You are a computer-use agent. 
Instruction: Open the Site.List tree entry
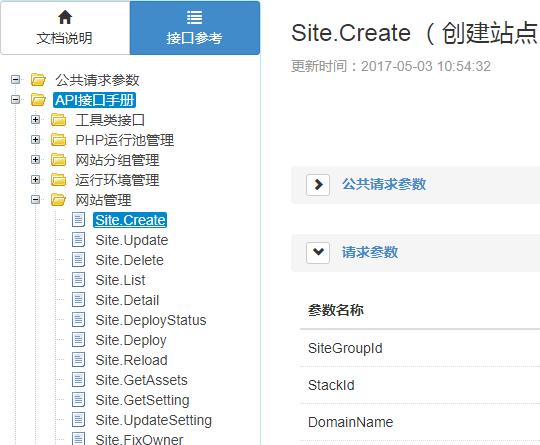120,280
